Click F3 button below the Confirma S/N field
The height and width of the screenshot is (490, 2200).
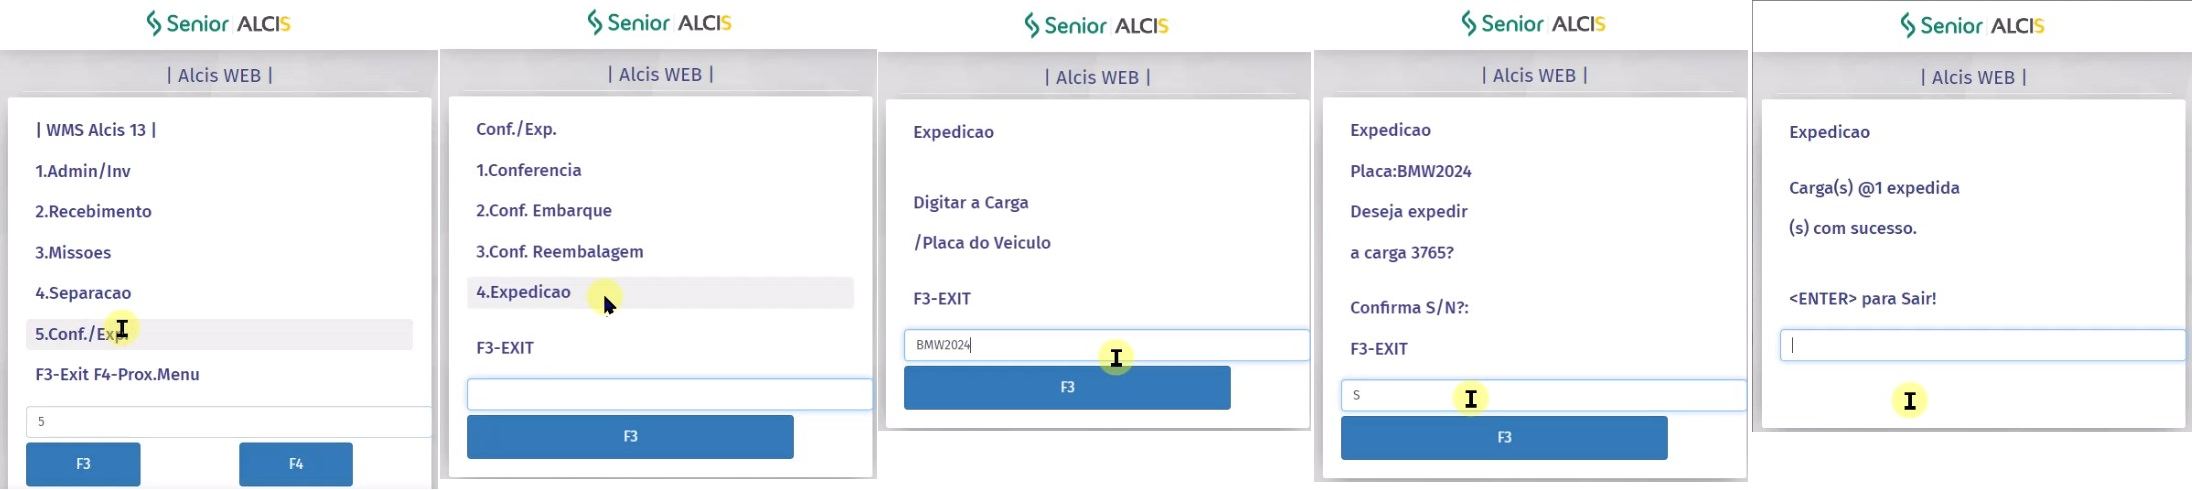pyautogui.click(x=1504, y=438)
